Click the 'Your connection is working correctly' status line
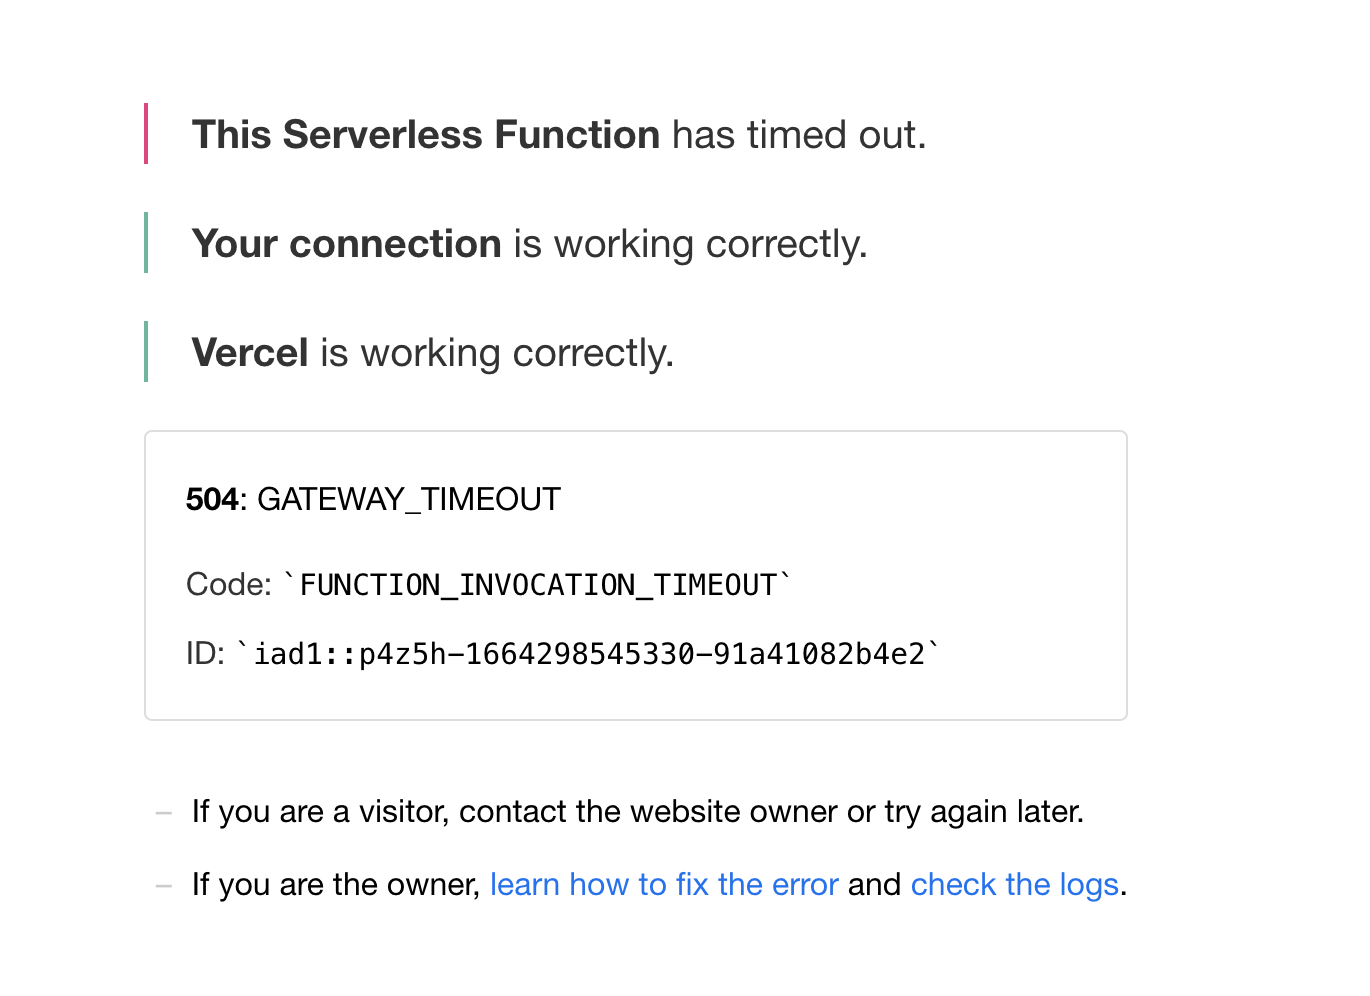This screenshot has width=1370, height=996. (x=530, y=243)
